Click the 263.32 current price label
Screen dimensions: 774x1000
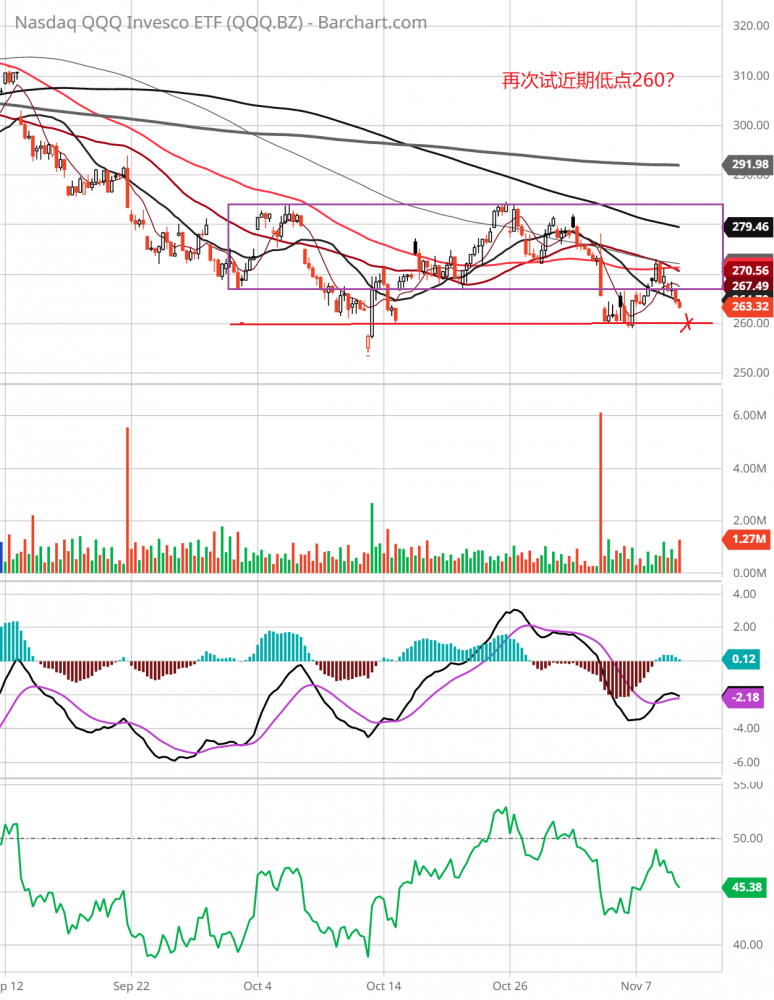(x=745, y=305)
